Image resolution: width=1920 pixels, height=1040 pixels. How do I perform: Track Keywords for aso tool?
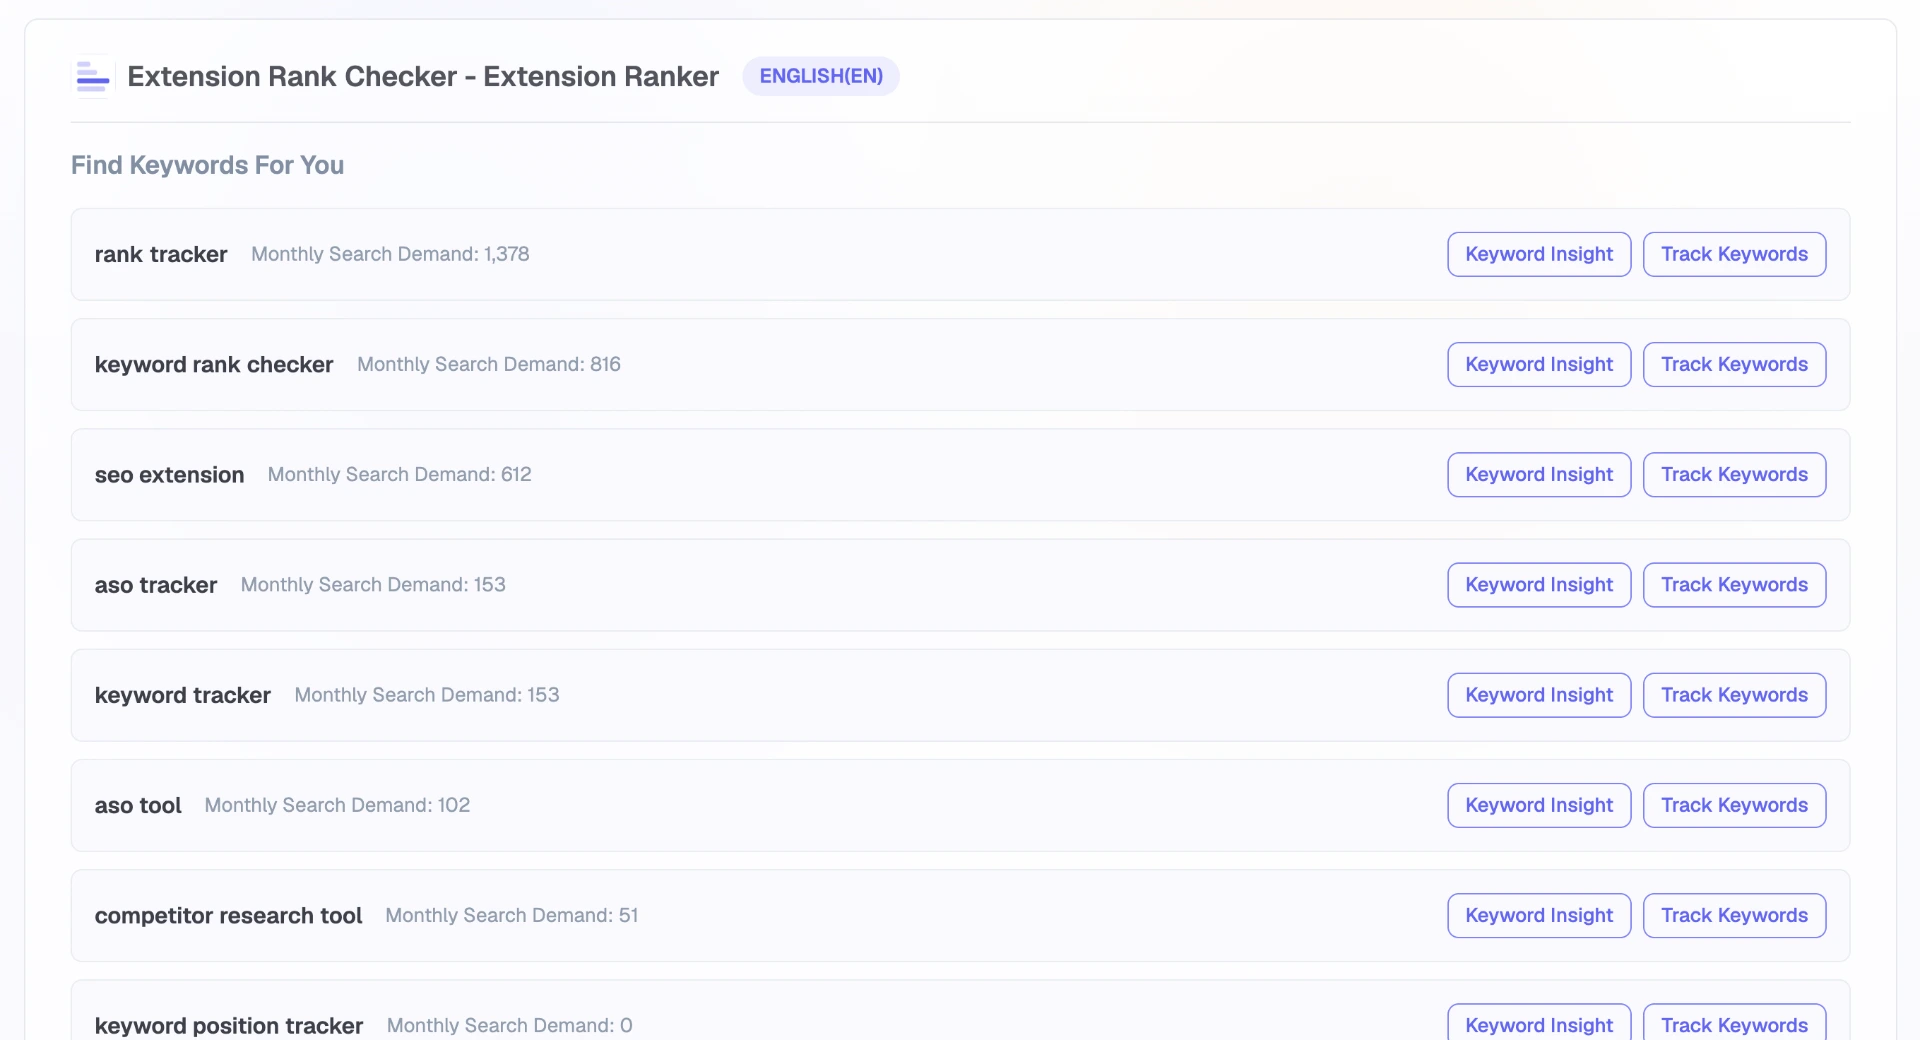click(1734, 805)
